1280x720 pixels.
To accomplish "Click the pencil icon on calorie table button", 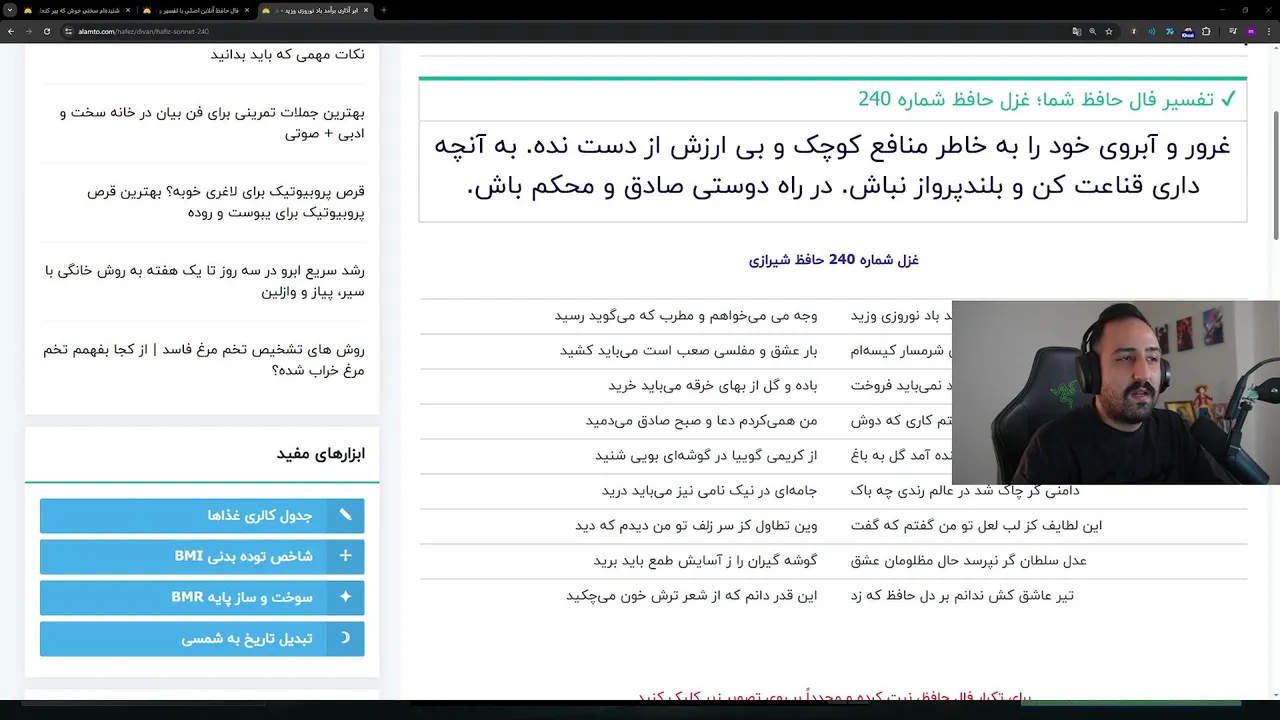I will (345, 515).
